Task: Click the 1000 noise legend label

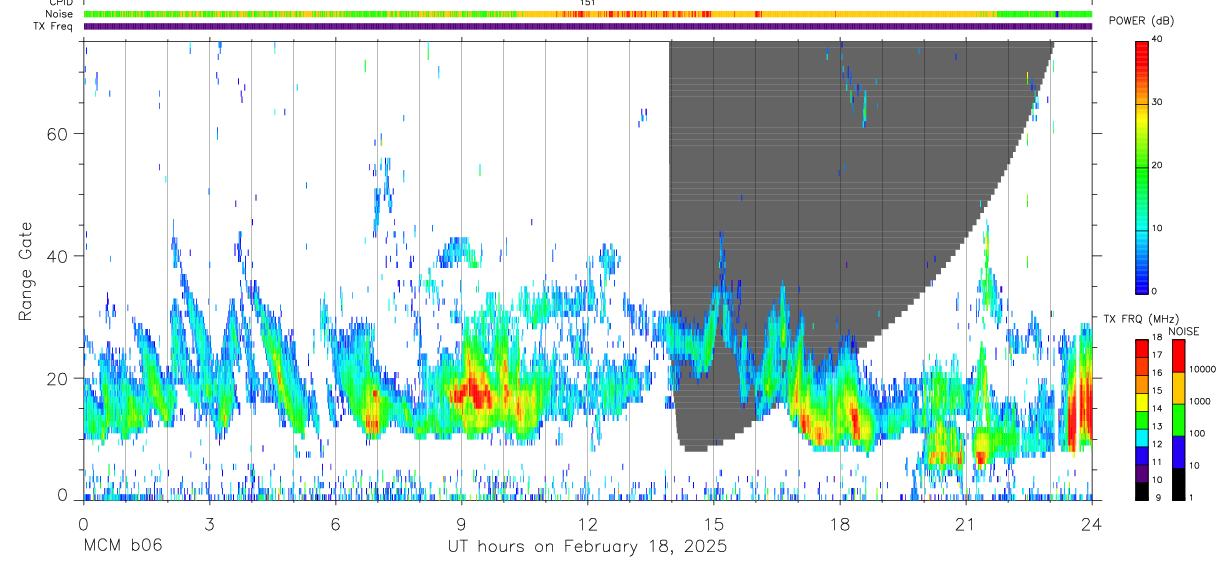Action: click(1200, 401)
